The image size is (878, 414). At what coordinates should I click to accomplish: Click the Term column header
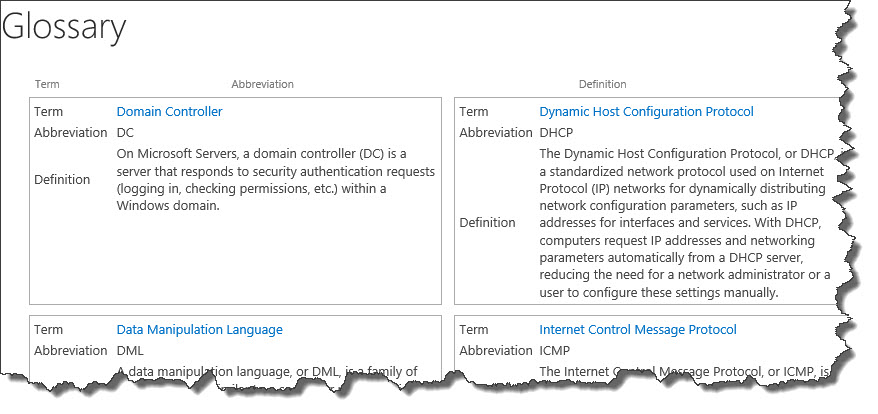47,84
